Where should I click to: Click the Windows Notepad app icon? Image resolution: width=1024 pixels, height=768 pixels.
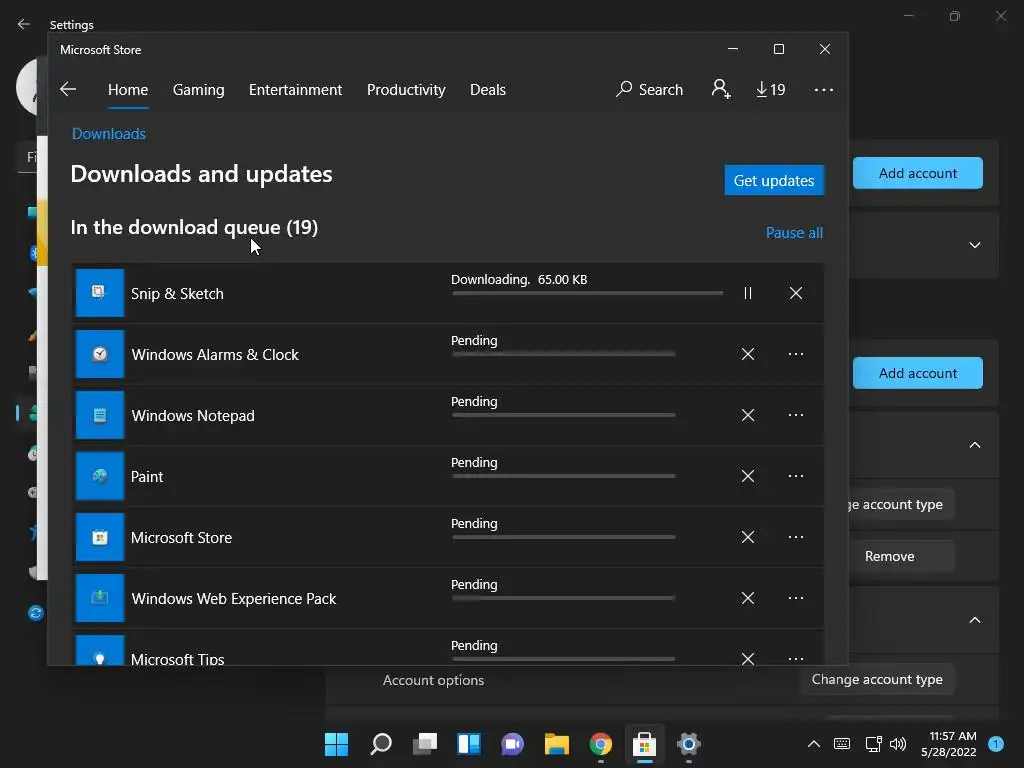(x=100, y=415)
